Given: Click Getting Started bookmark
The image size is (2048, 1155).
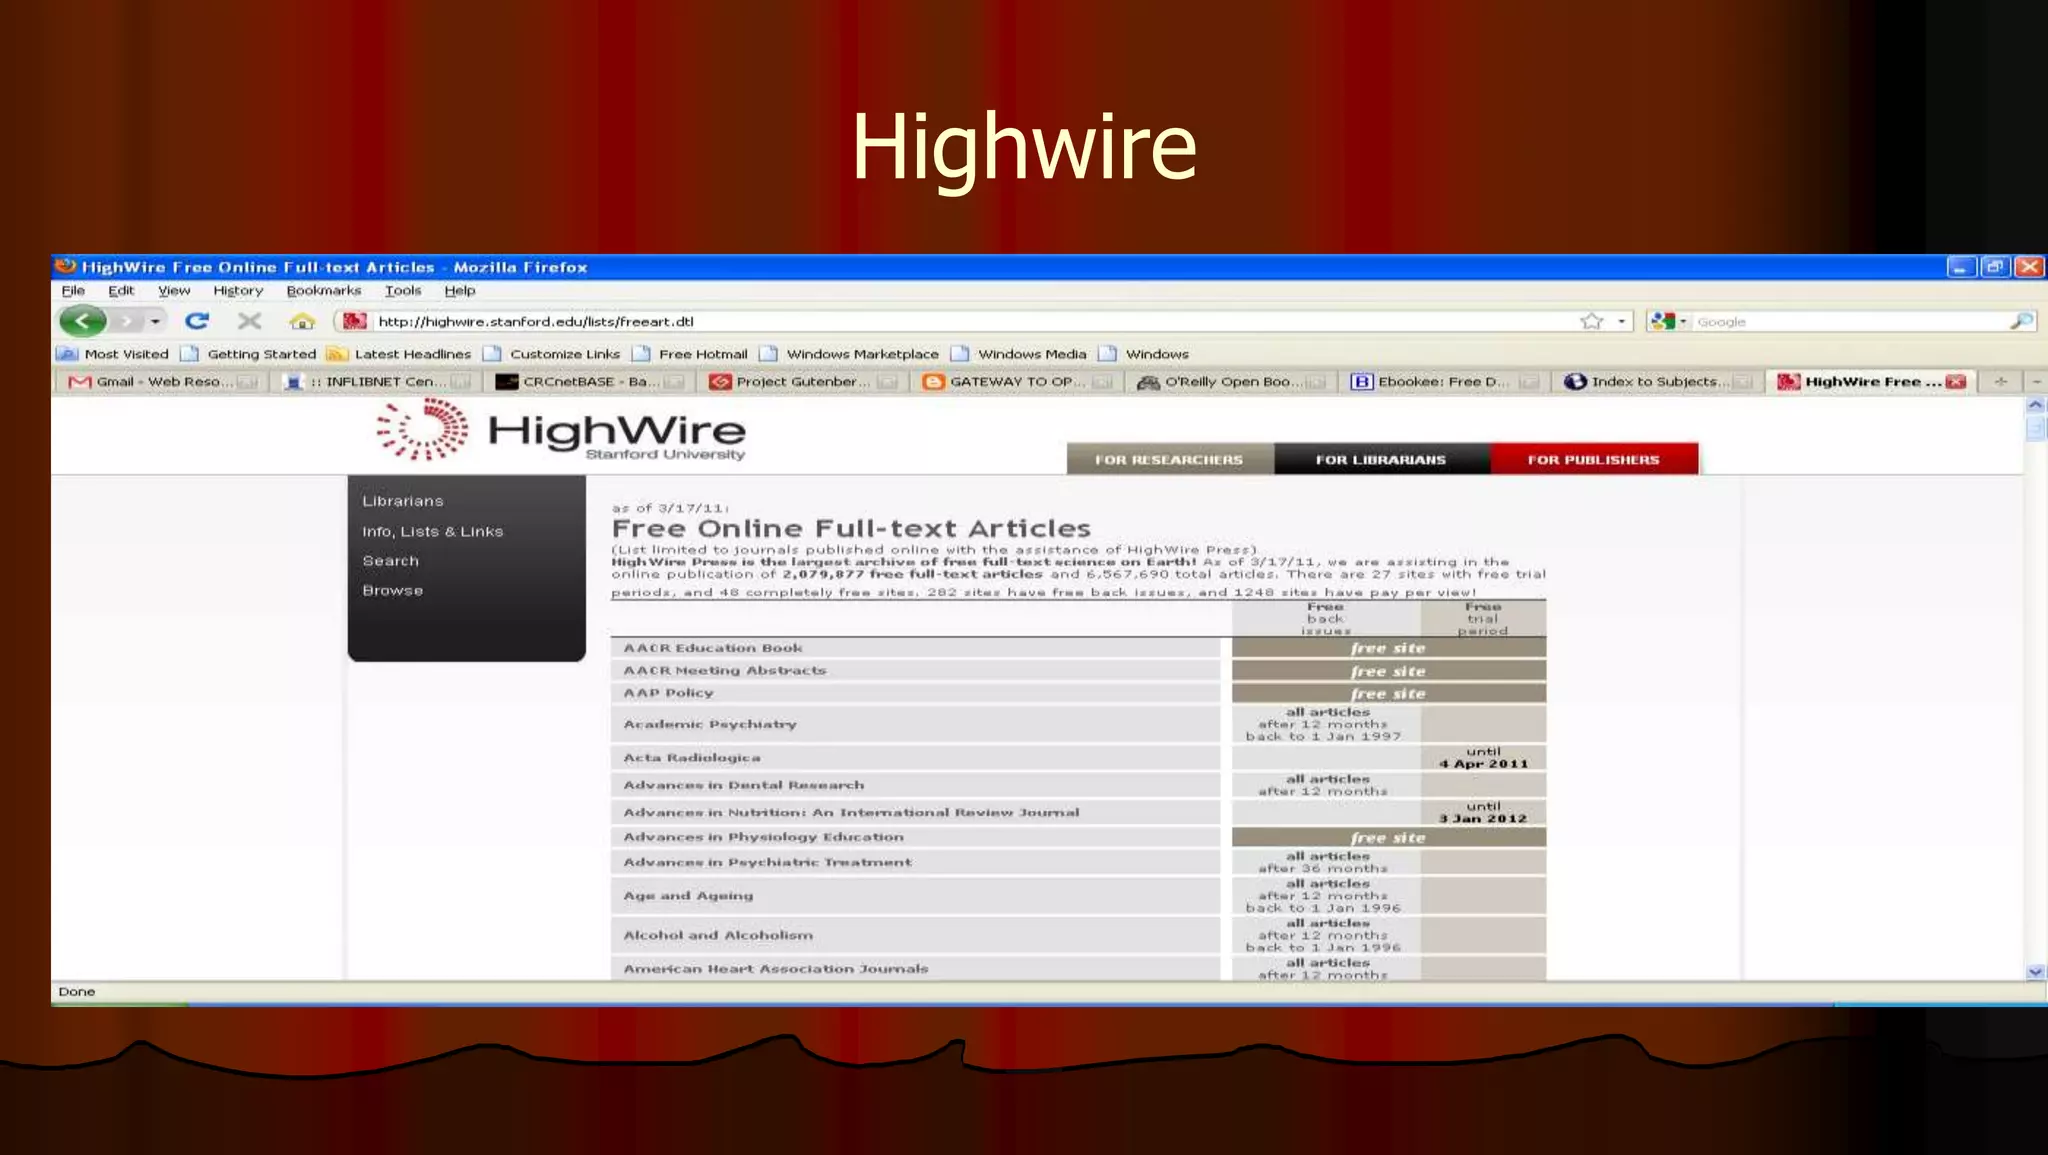Looking at the screenshot, I should click(x=249, y=354).
